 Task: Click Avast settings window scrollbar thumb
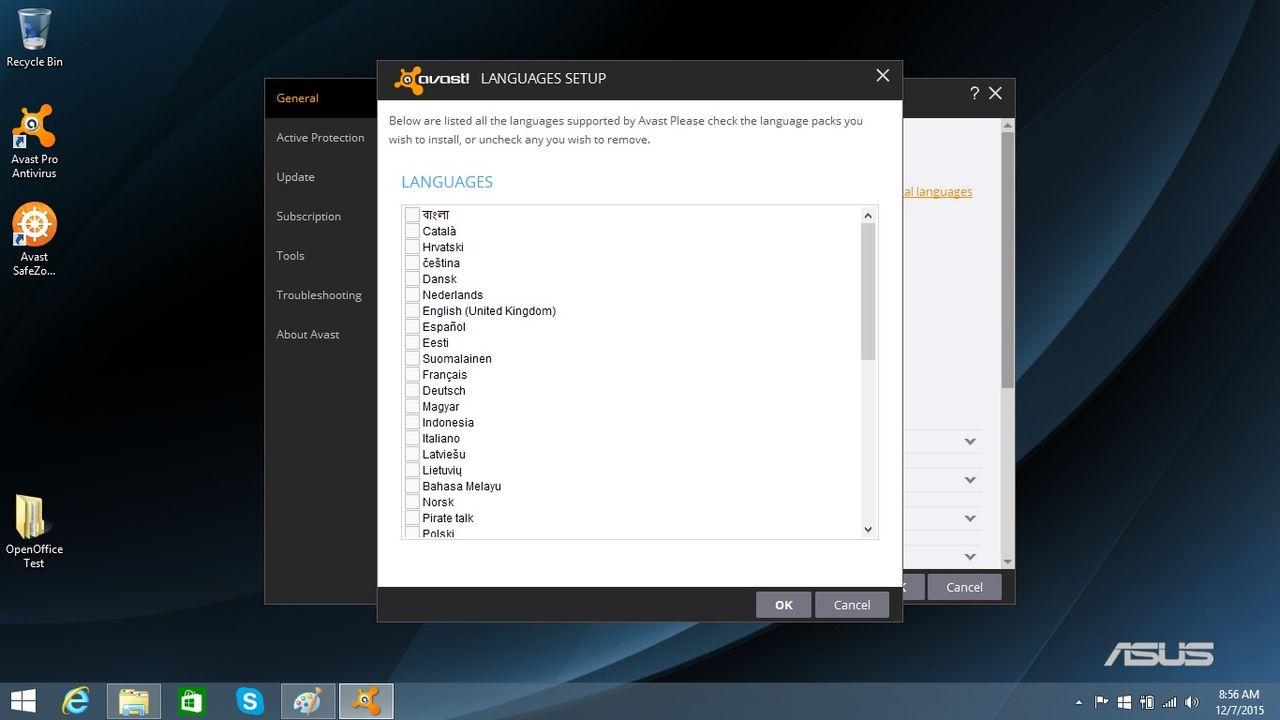tap(1008, 260)
